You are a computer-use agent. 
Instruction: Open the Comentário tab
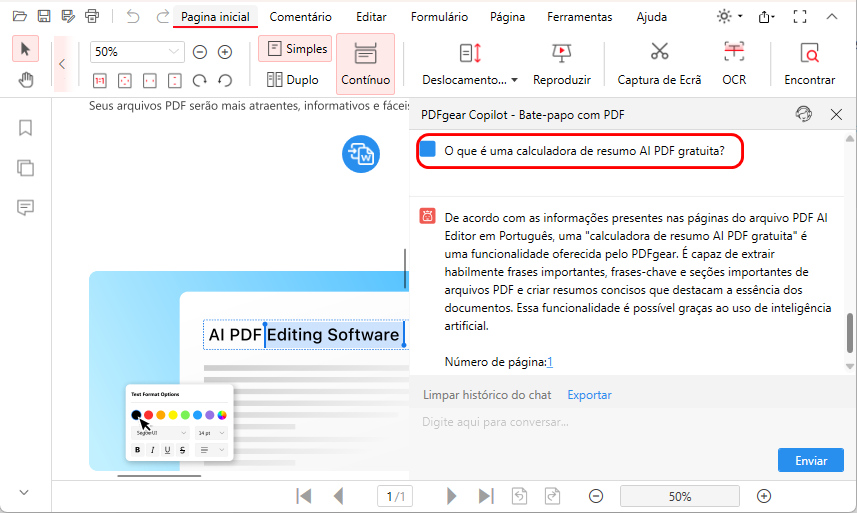(300, 17)
